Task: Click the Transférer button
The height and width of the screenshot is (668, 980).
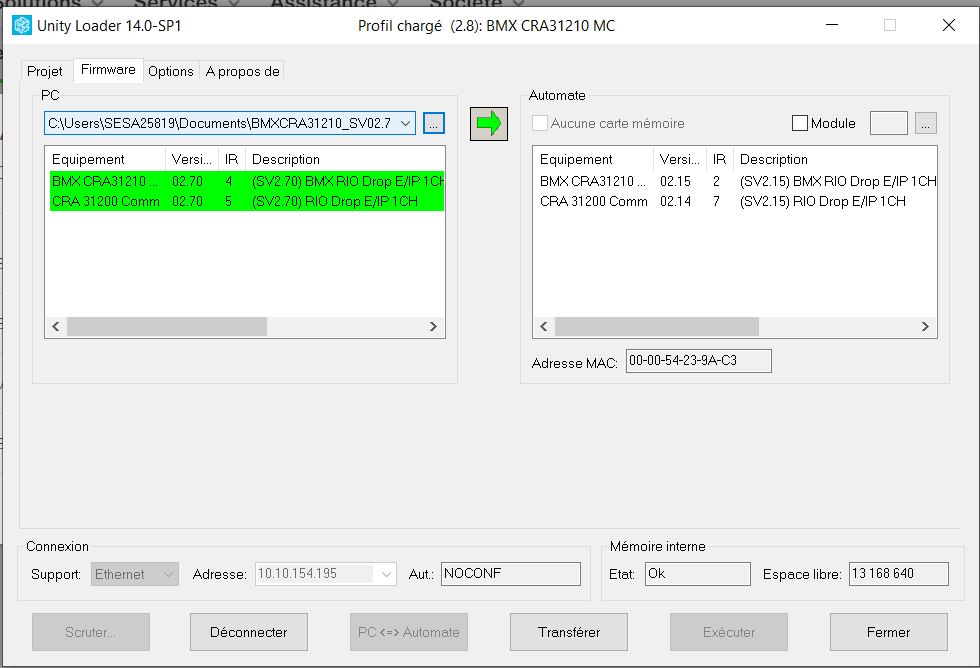Action: [569, 632]
